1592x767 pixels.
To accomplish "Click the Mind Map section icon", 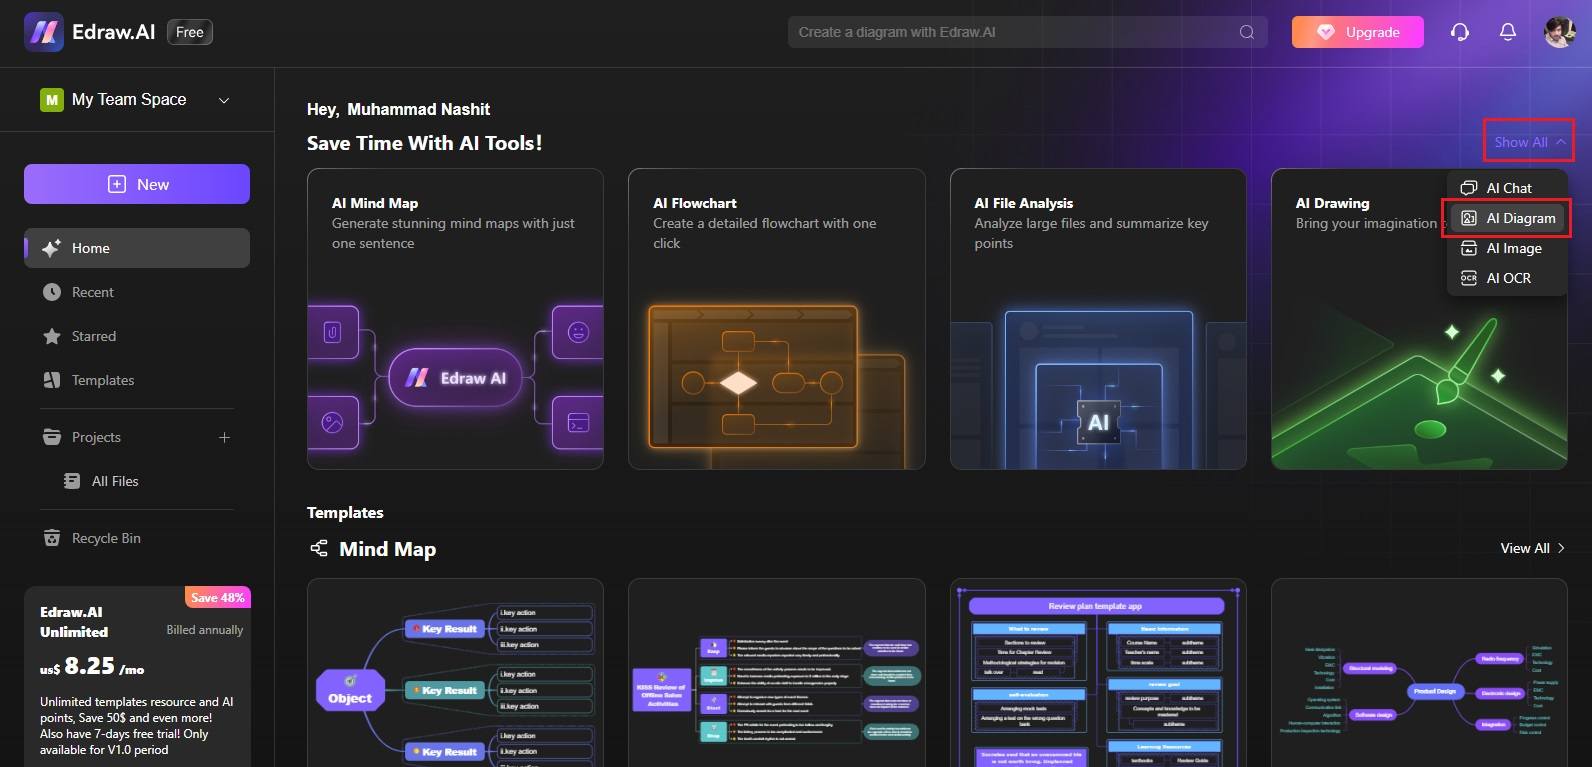I will (x=319, y=548).
